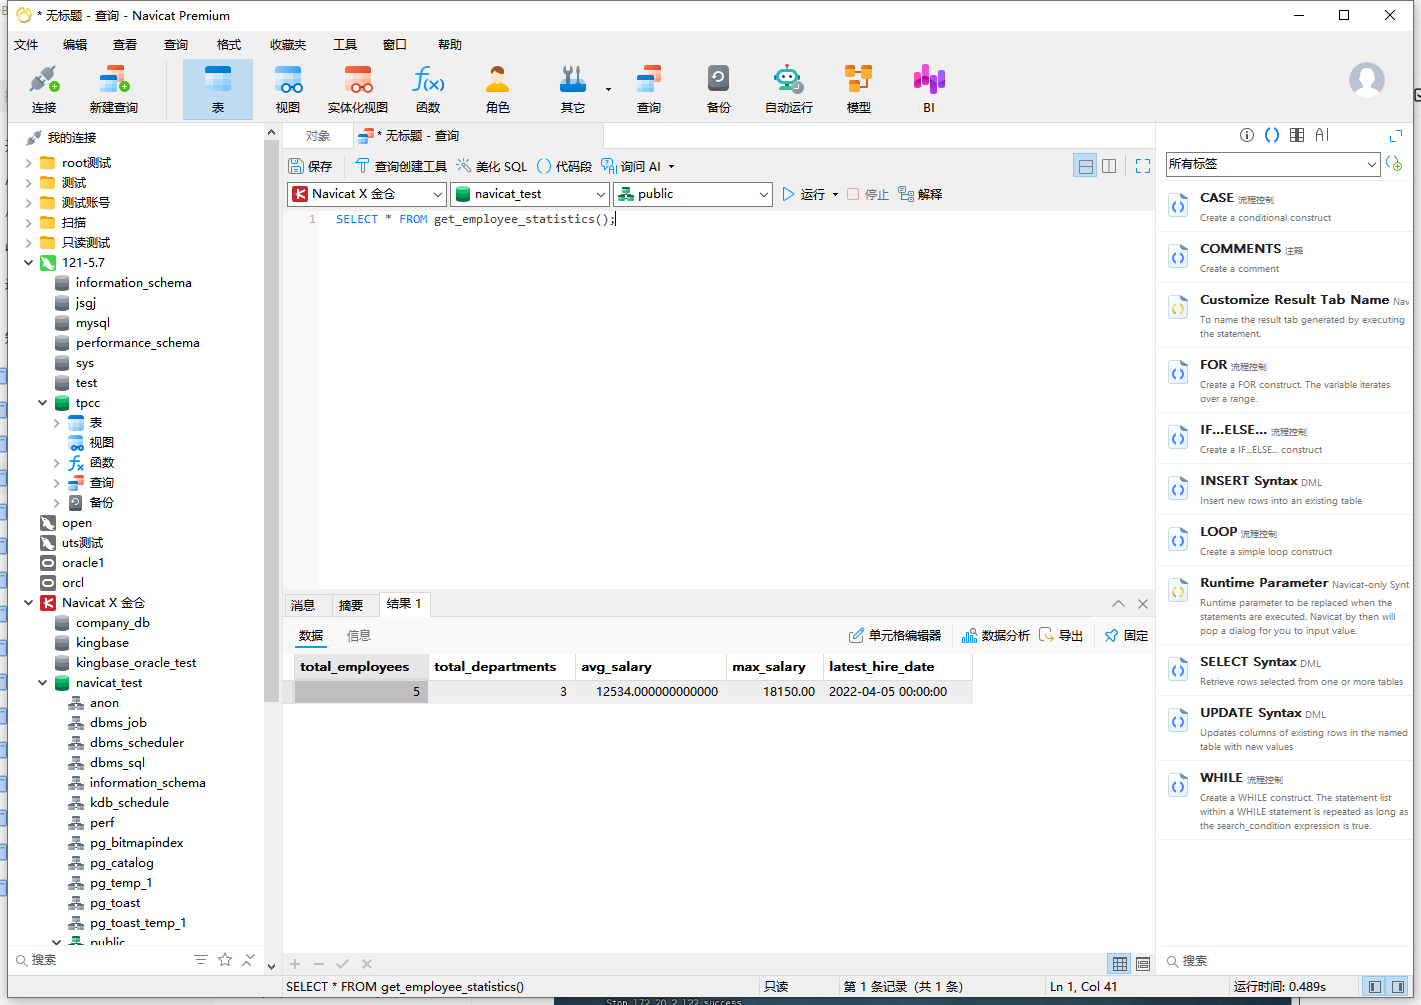Expand the 运行 run options arrow

coord(836,195)
